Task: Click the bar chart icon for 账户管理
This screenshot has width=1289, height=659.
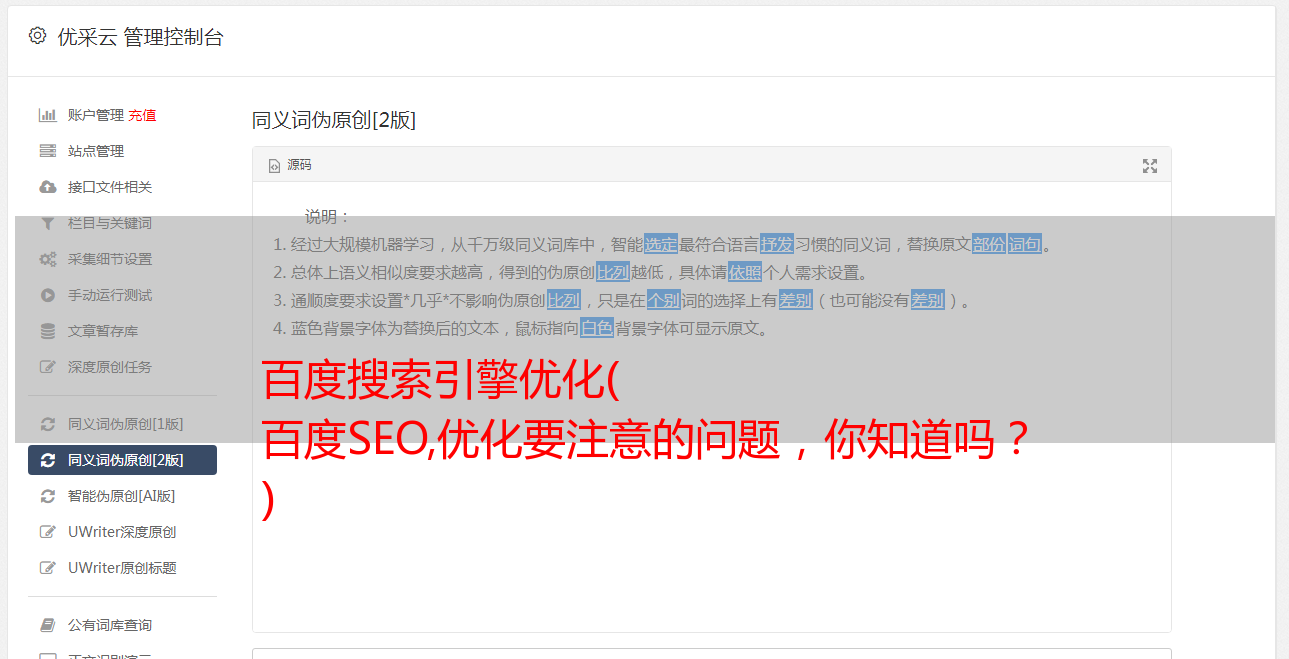Action: tap(47, 115)
